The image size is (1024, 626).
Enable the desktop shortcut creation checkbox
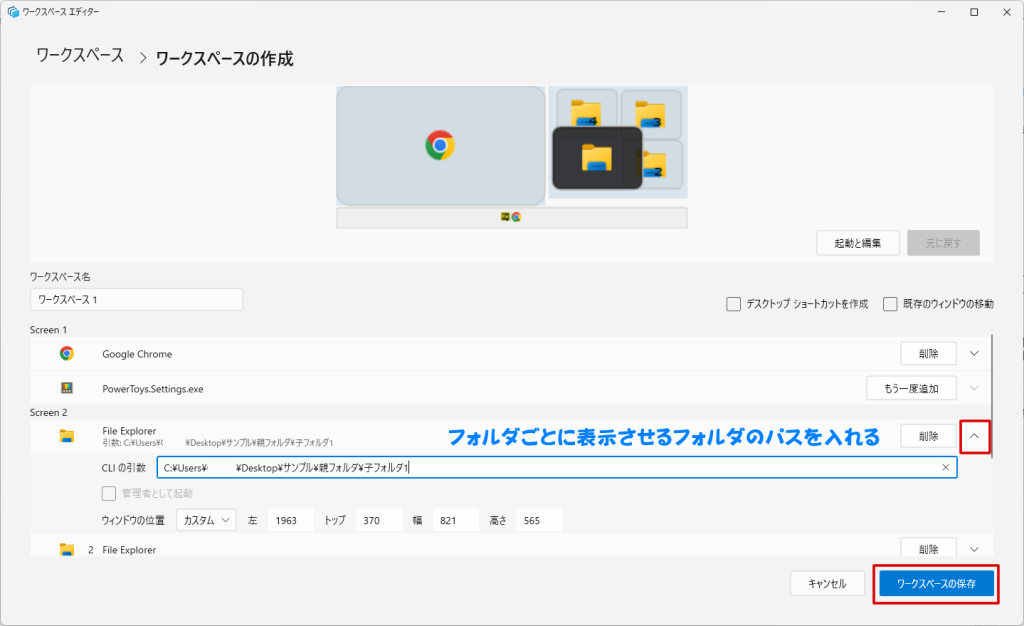click(x=734, y=304)
